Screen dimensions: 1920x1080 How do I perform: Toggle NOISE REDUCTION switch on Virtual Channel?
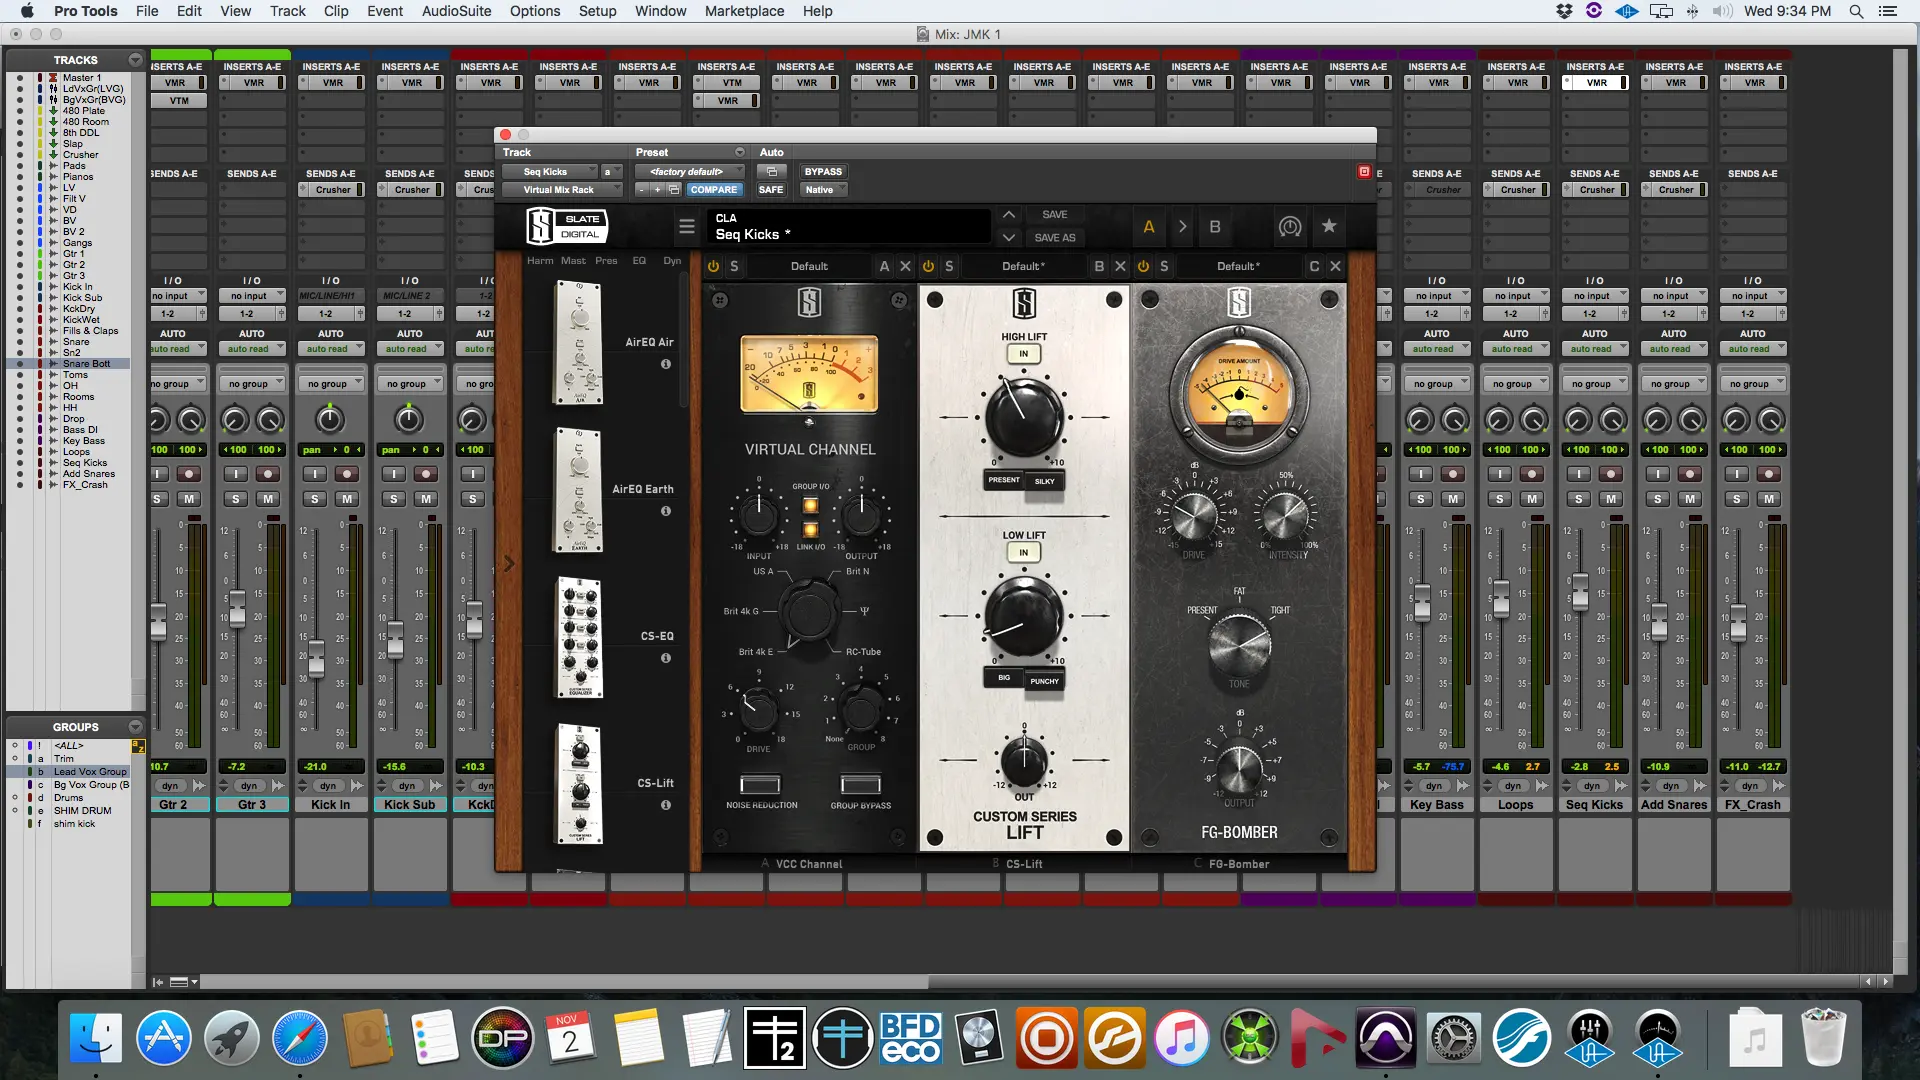[760, 784]
